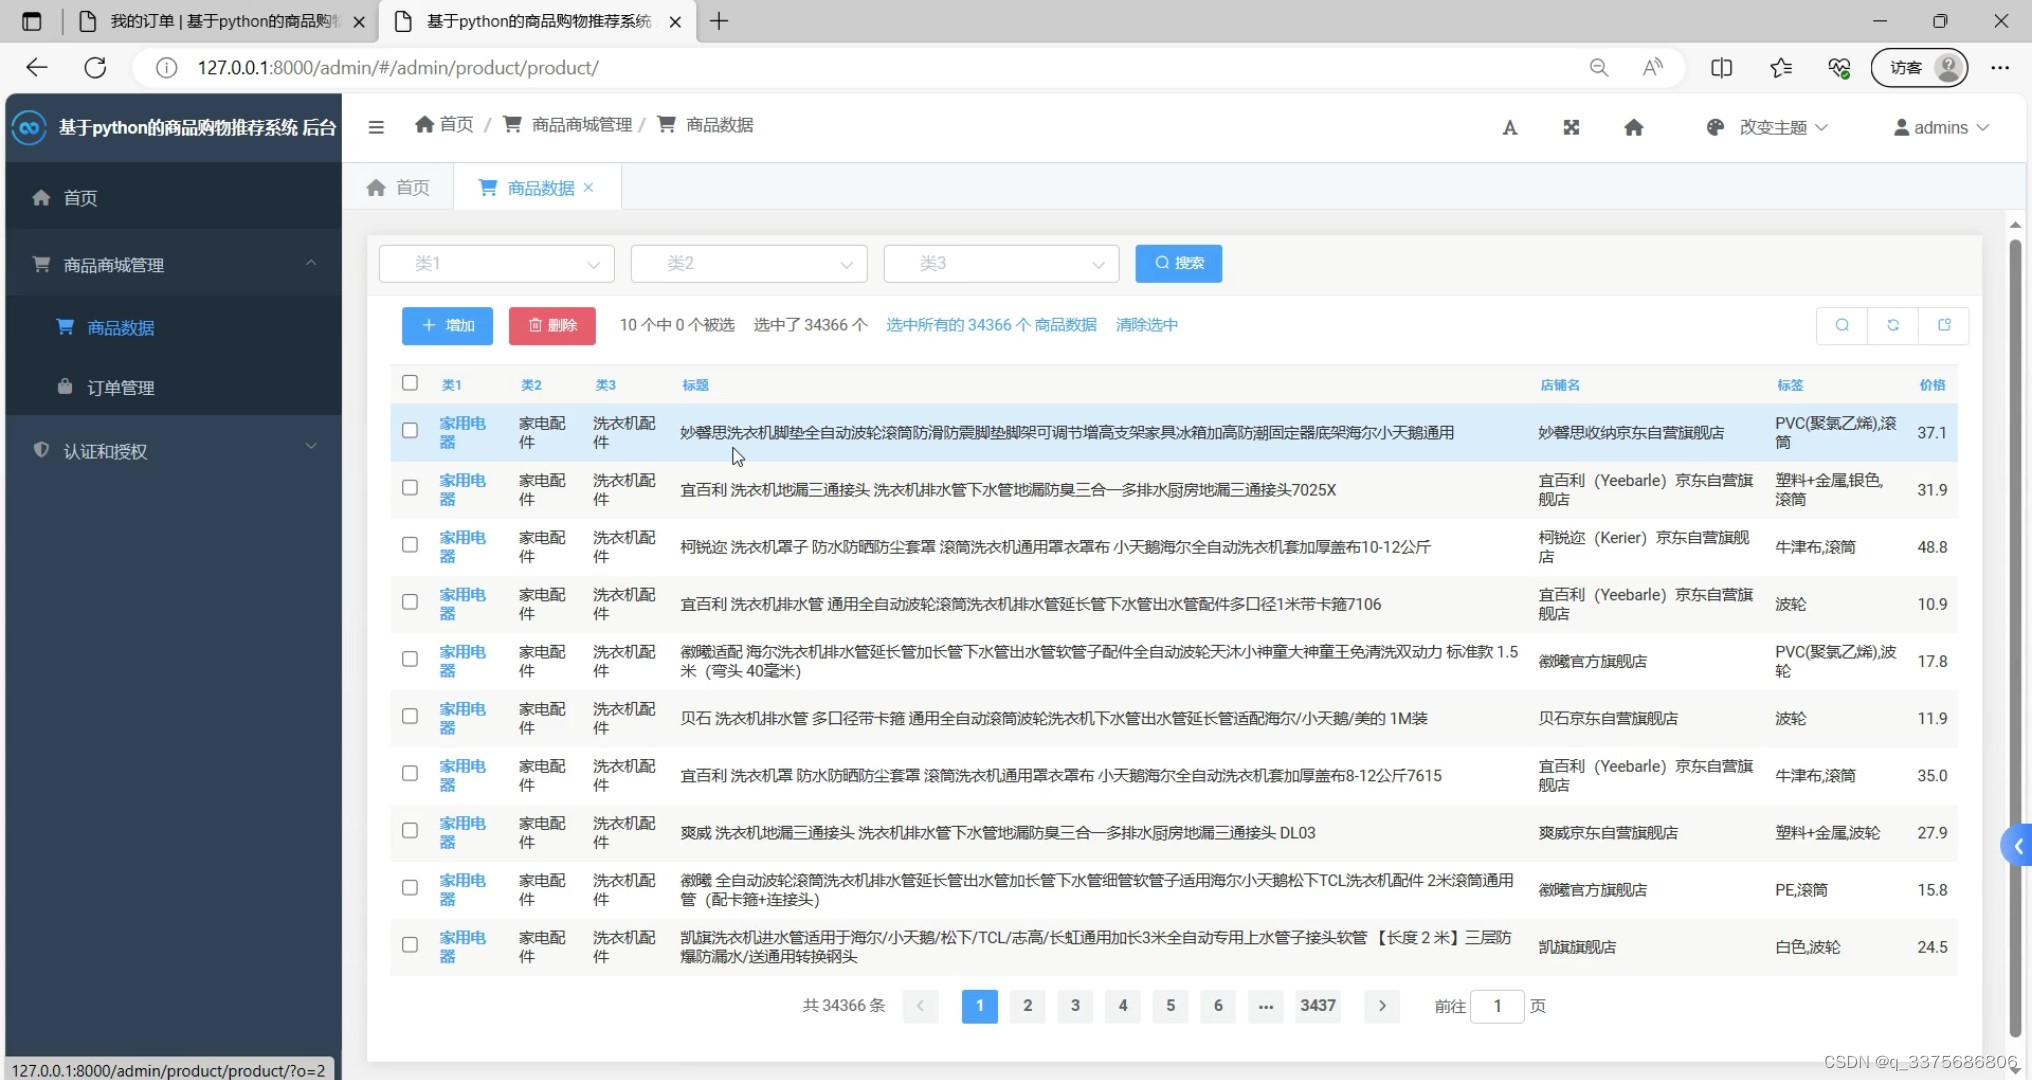Click the hamburger menu collapse icon
This screenshot has height=1080, width=2032.
coord(376,127)
